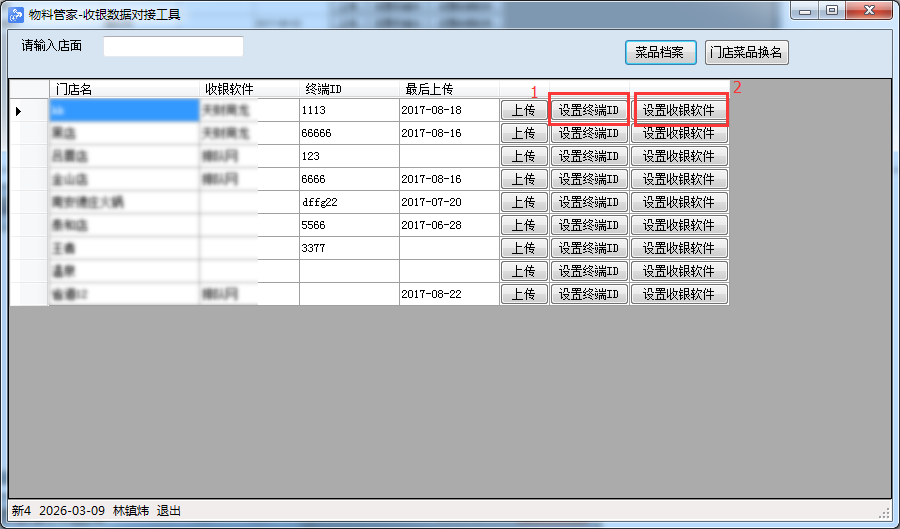Click the 终端ID column header
This screenshot has width=900, height=529.
pos(348,89)
